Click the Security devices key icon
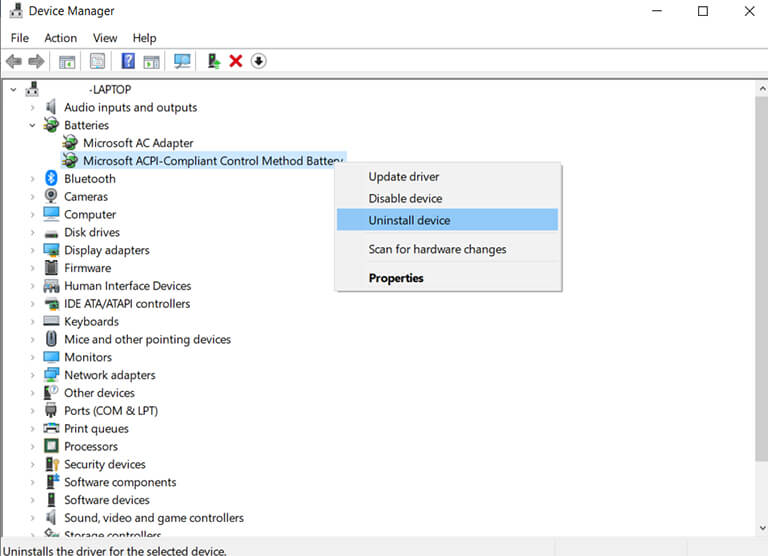Screen dimensions: 768x556 tap(52, 464)
